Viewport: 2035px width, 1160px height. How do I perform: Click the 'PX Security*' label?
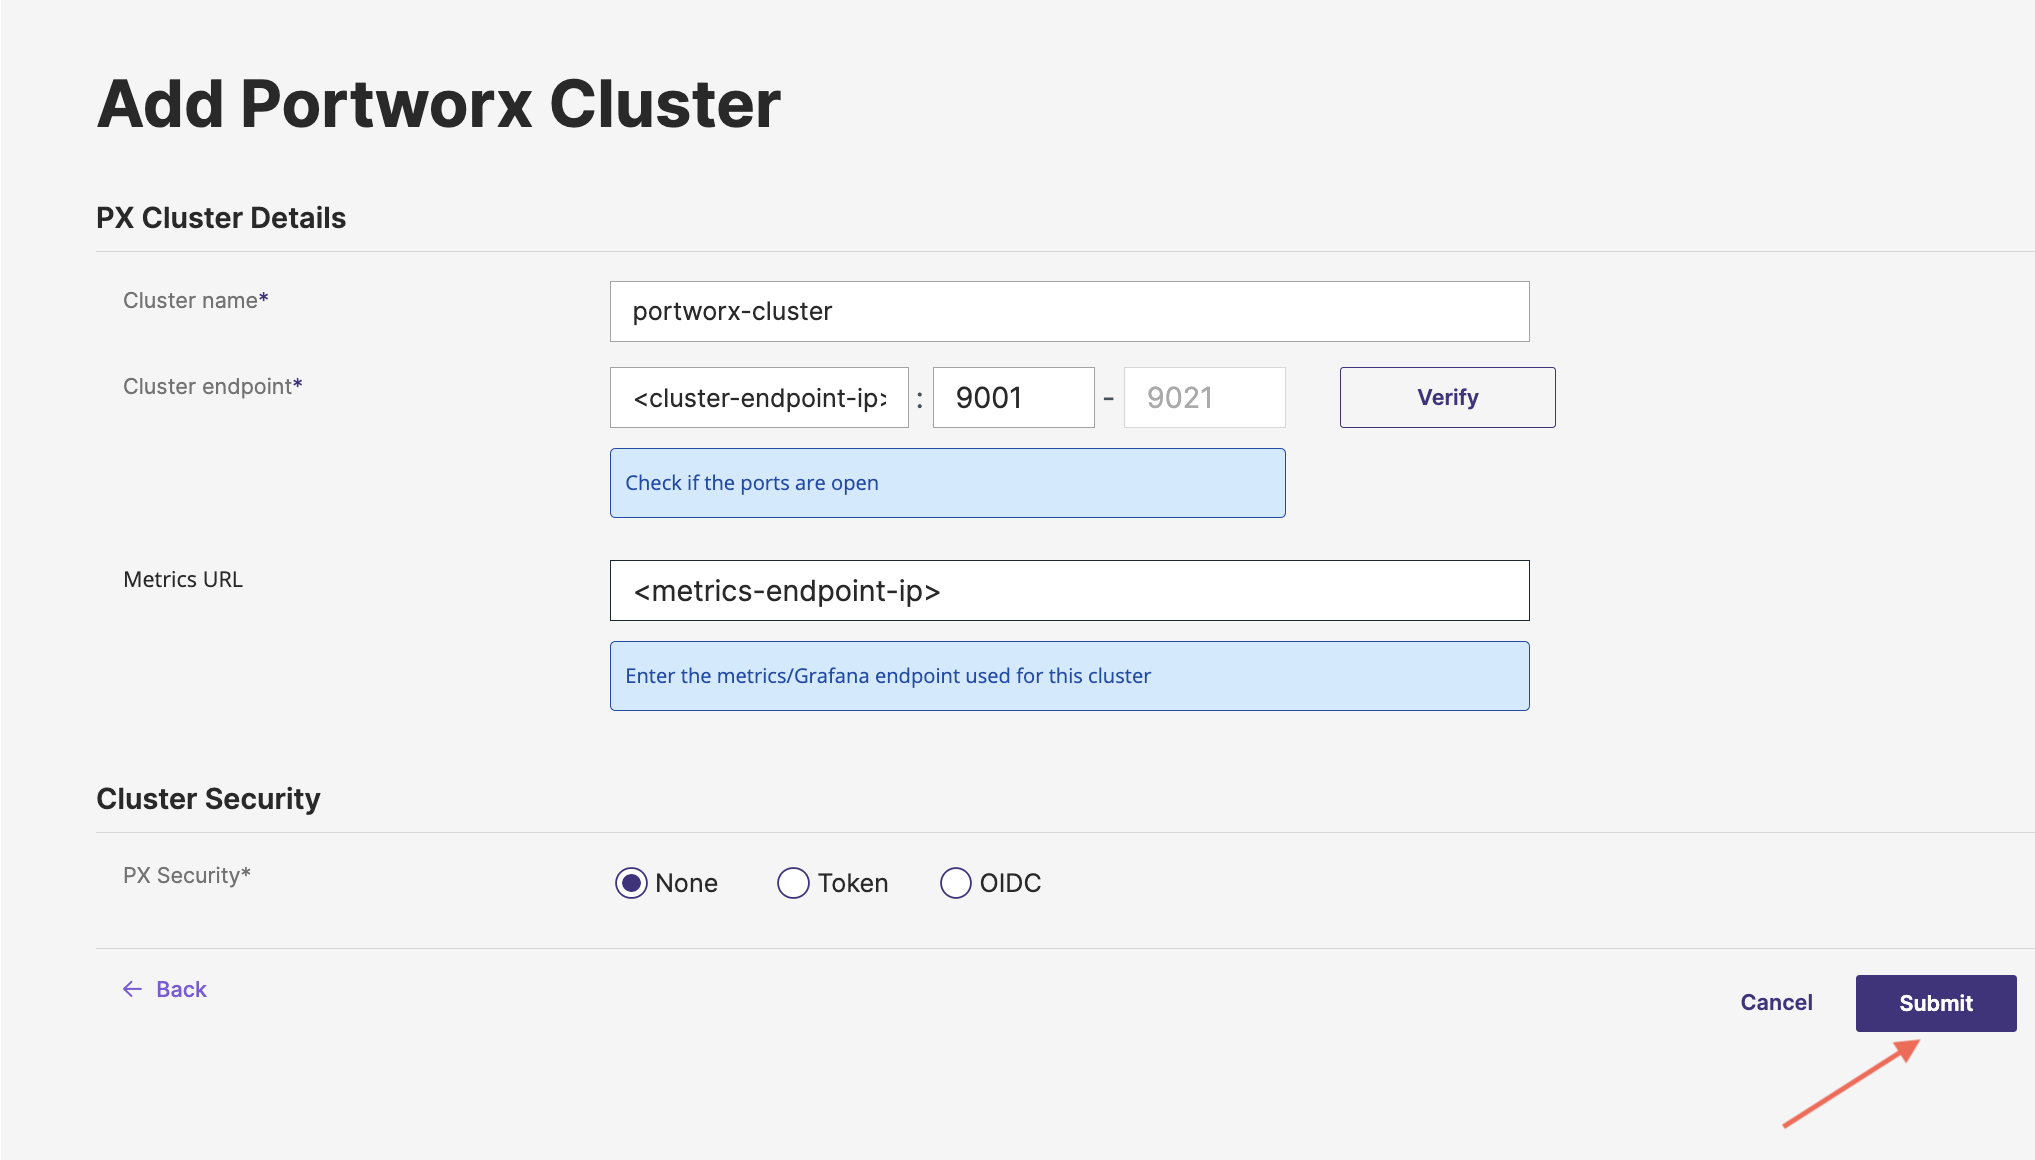186,875
